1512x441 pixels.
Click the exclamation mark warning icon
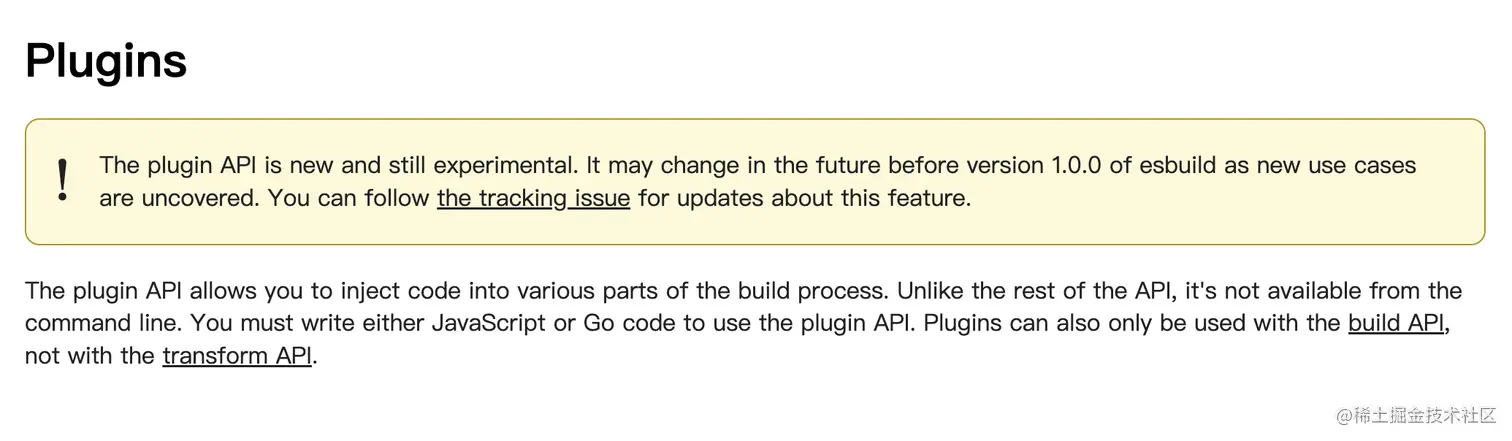coord(63,181)
